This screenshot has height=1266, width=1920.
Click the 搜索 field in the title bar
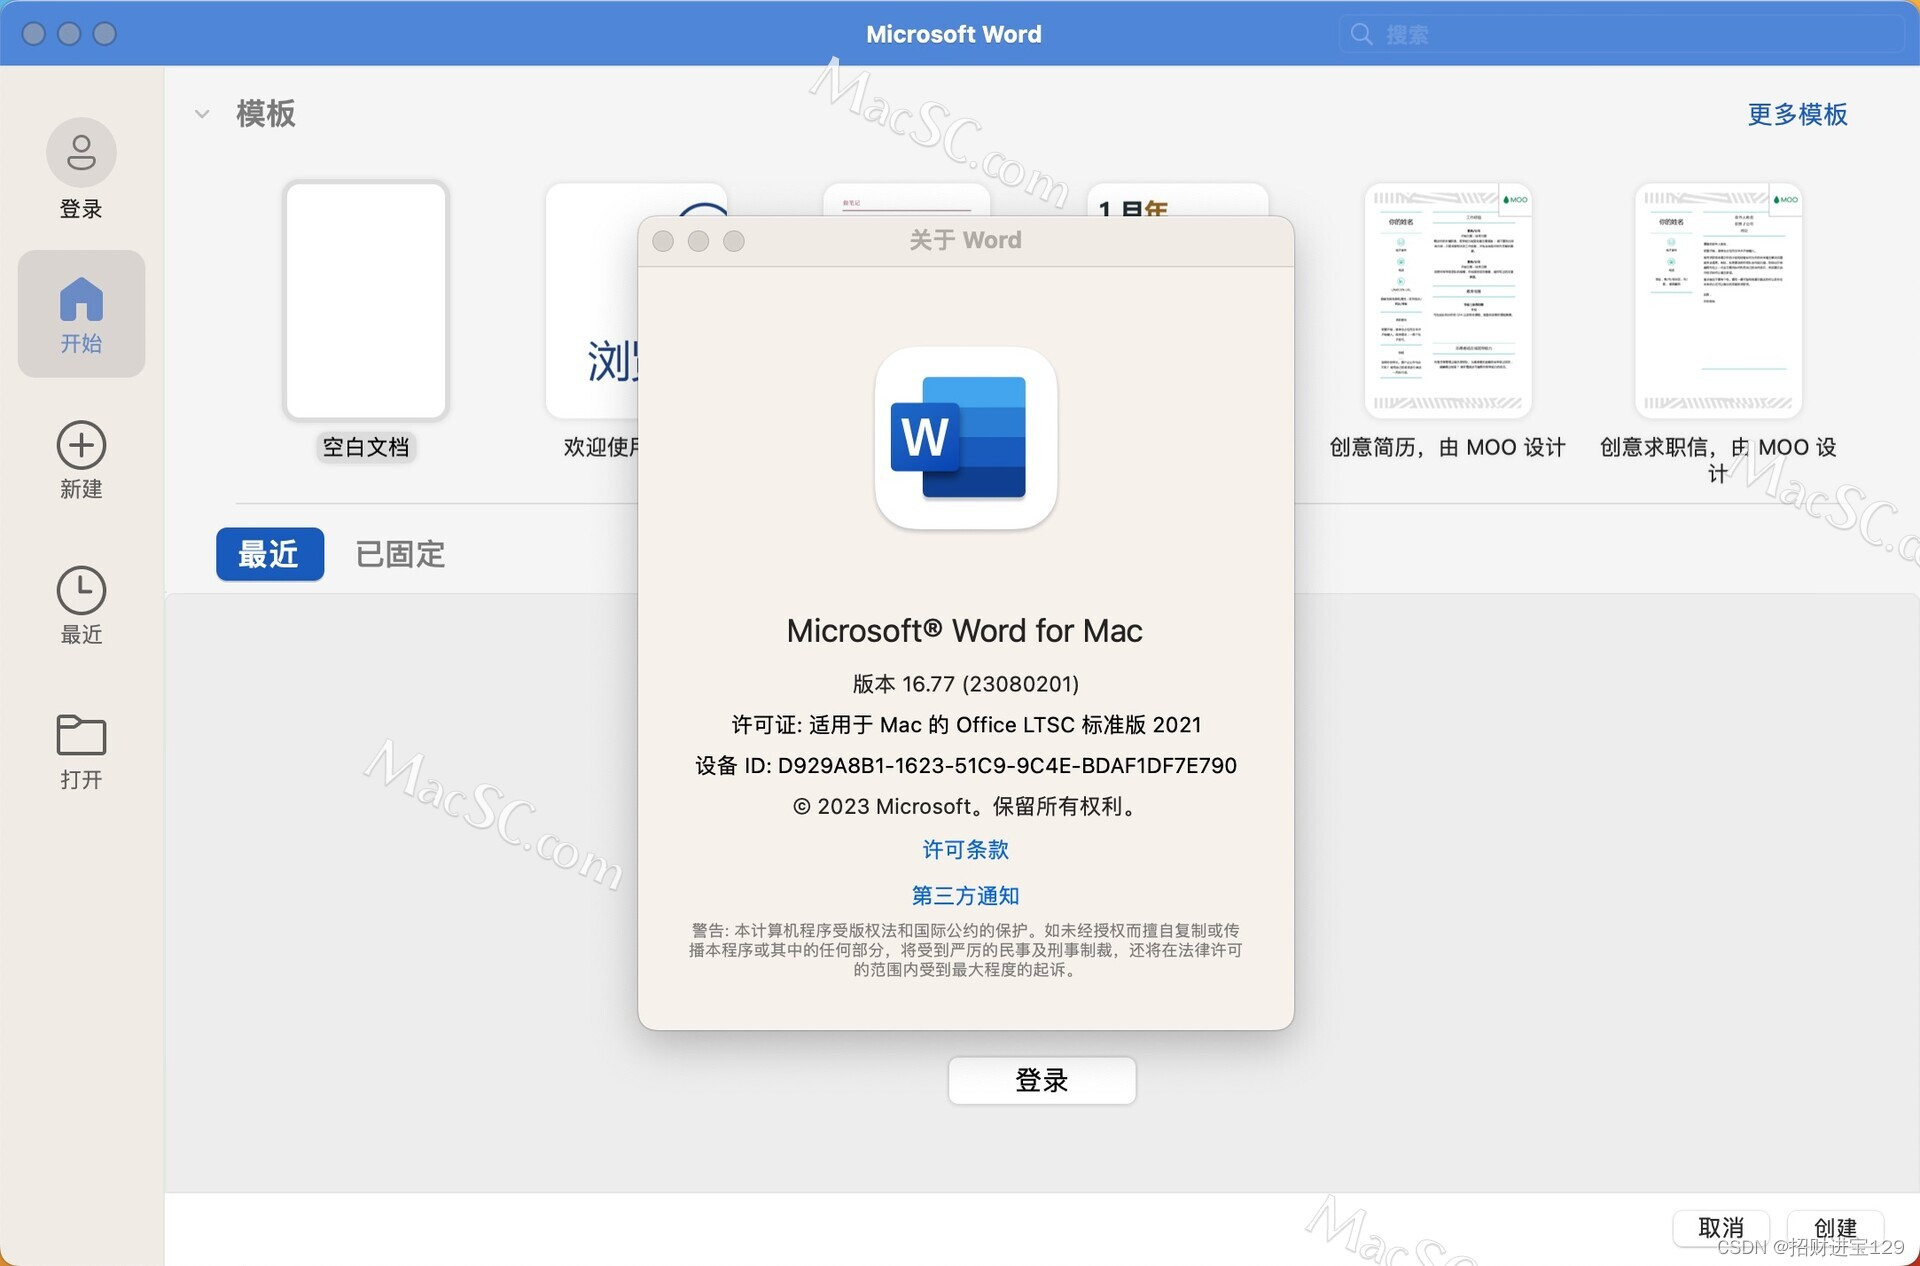(1620, 34)
